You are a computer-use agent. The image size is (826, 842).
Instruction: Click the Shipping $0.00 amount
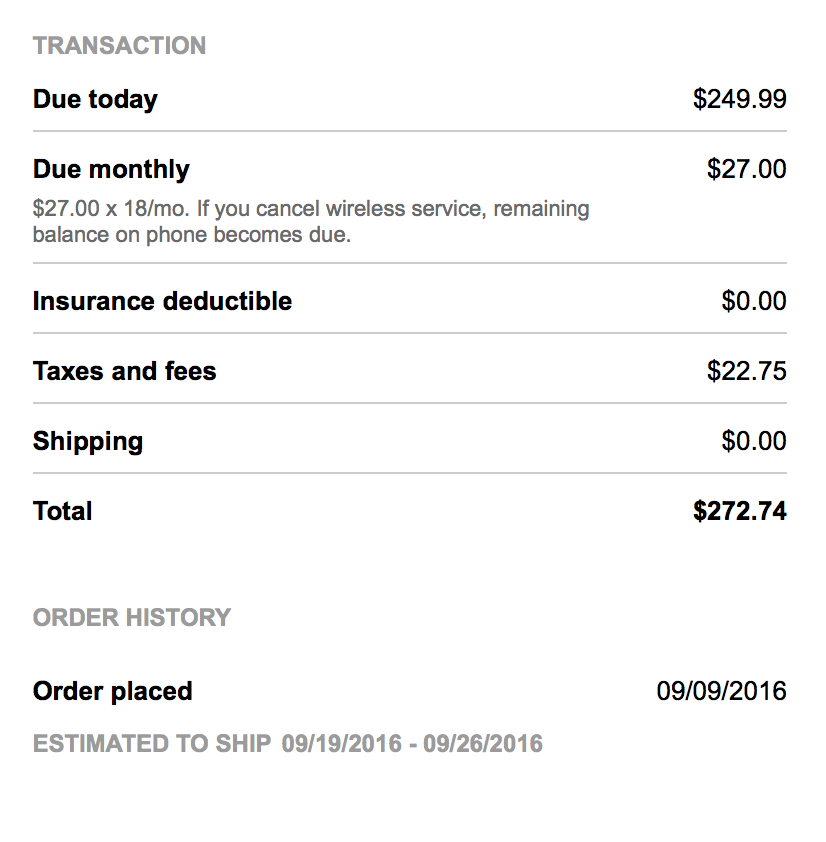(x=753, y=441)
